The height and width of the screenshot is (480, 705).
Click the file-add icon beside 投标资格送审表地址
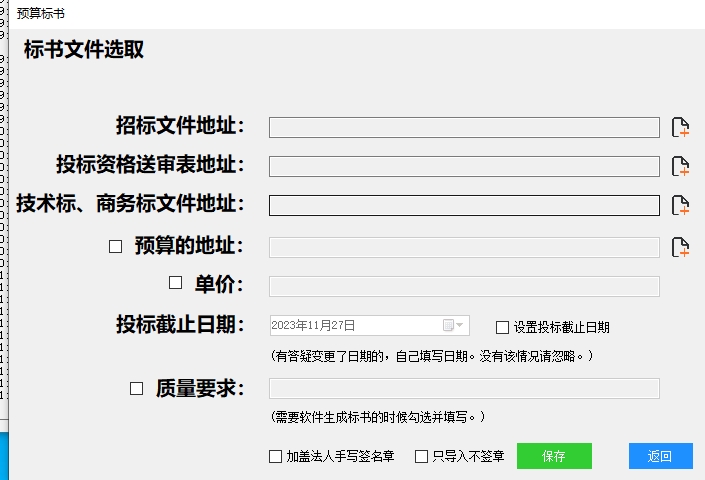[x=680, y=166]
